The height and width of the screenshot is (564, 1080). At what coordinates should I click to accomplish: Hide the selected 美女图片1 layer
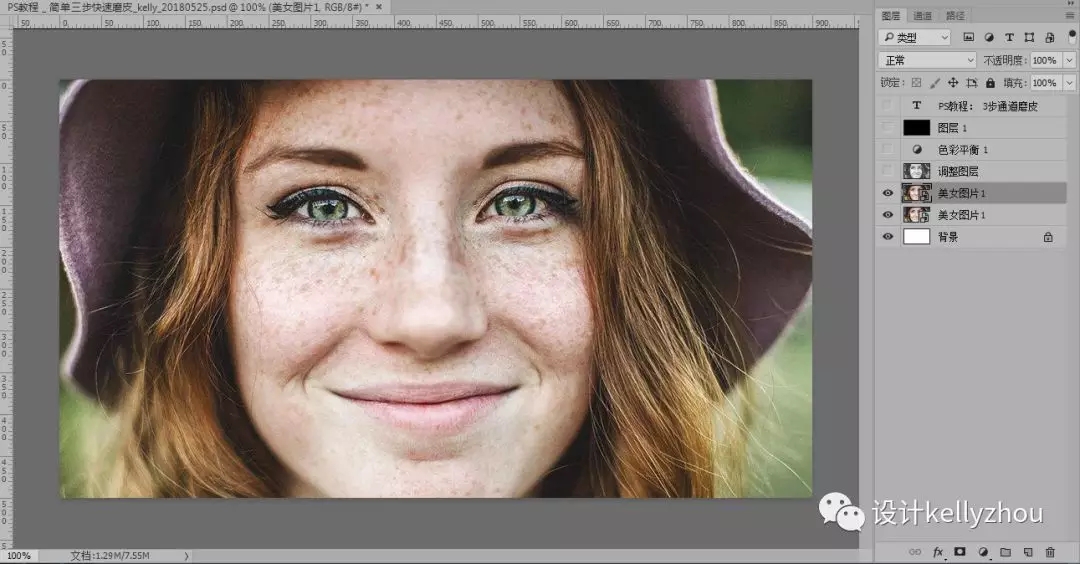coord(887,193)
